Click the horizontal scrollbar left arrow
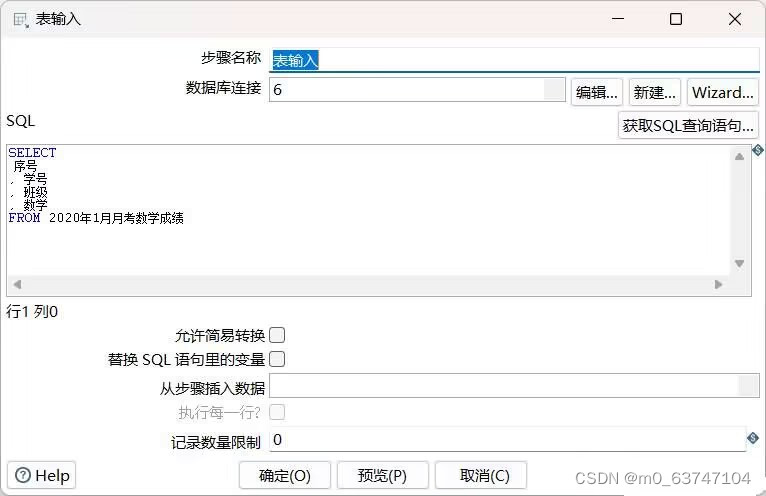 pos(18,284)
